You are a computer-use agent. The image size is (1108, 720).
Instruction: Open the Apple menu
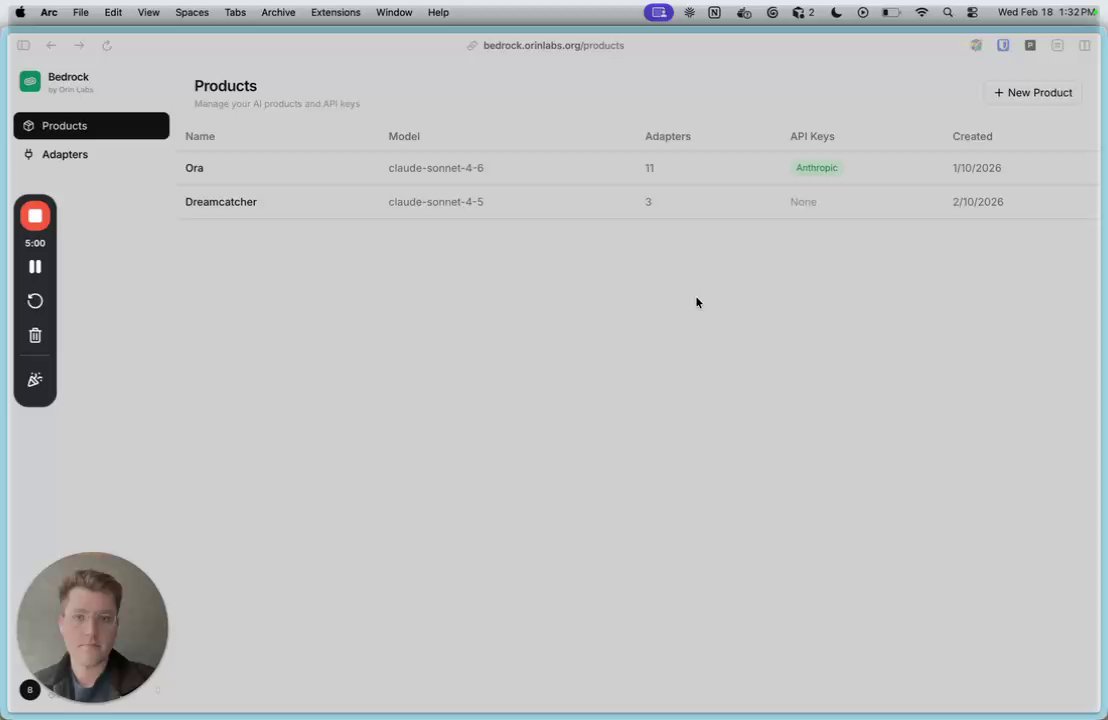pos(20,12)
